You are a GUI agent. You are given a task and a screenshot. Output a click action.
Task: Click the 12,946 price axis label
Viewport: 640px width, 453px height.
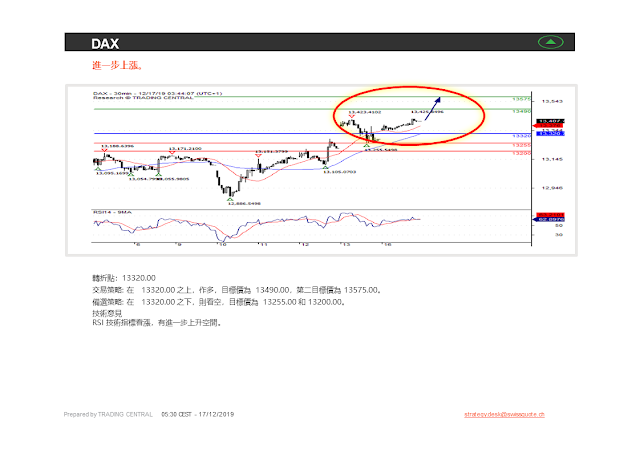pos(552,188)
